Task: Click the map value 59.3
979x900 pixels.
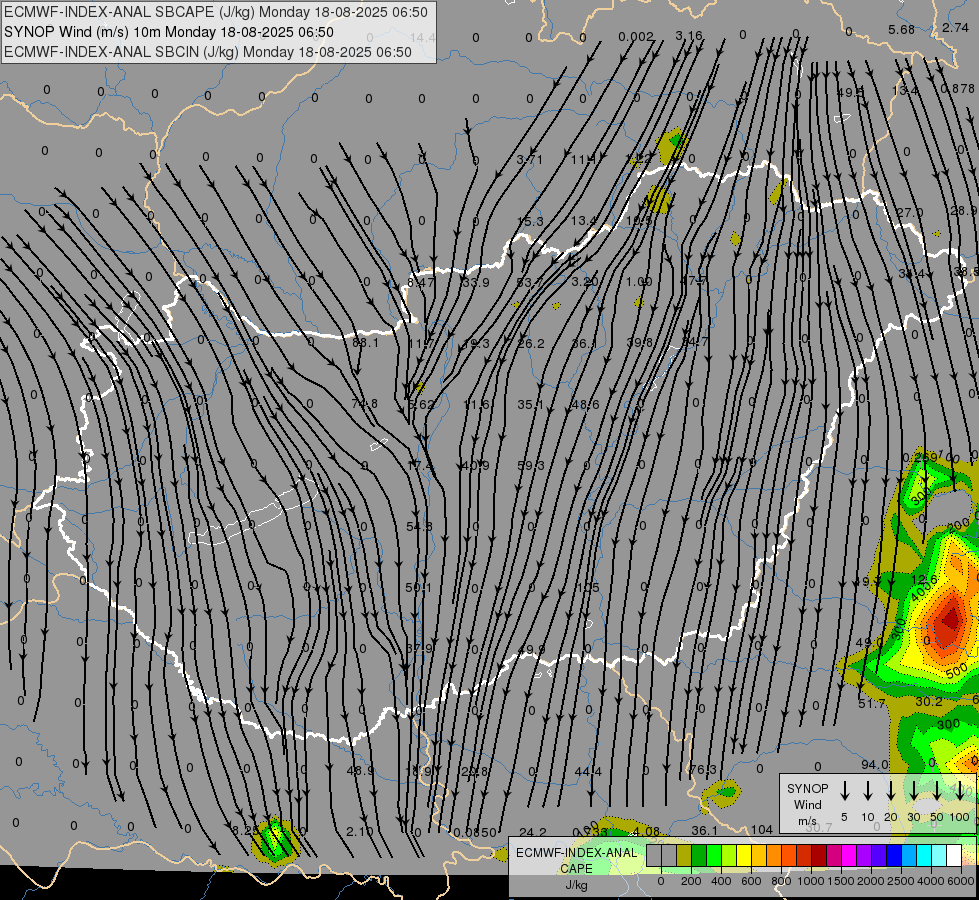Action: click(531, 465)
